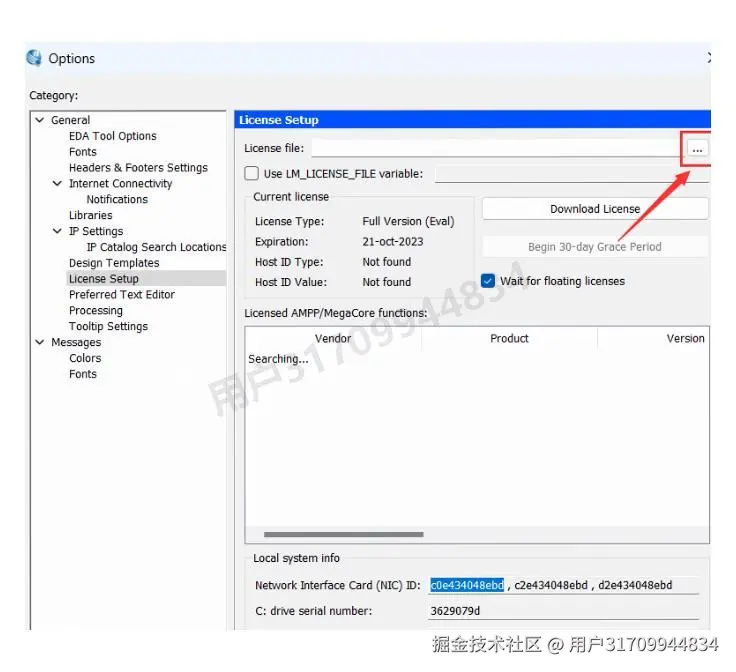Click the Version column header
The width and height of the screenshot is (736, 672).
click(653, 338)
